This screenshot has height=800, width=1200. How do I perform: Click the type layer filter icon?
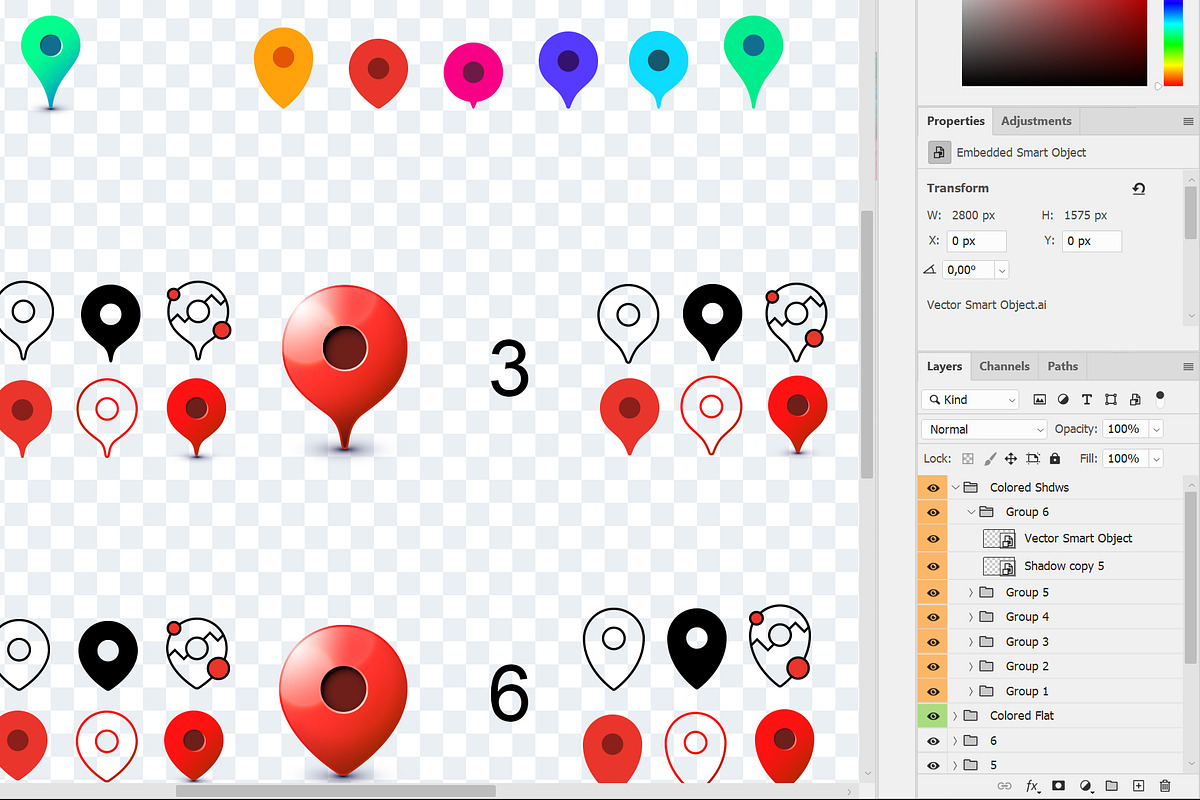pyautogui.click(x=1087, y=399)
